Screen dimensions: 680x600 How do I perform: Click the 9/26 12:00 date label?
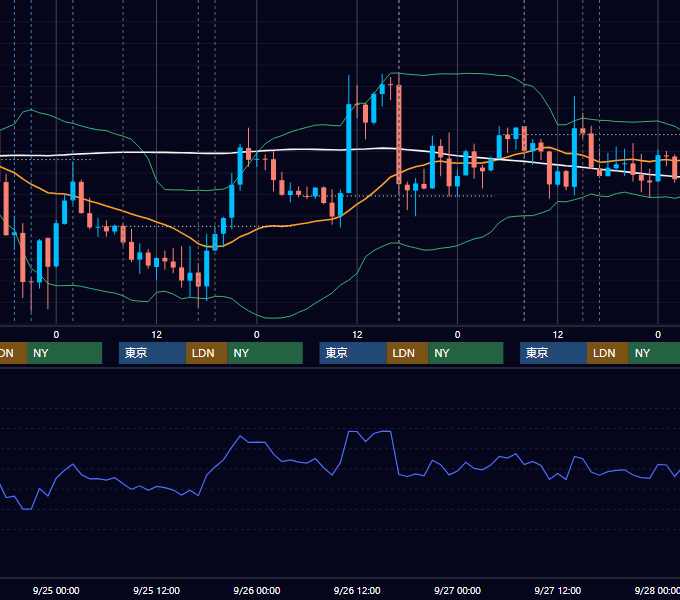click(x=357, y=590)
